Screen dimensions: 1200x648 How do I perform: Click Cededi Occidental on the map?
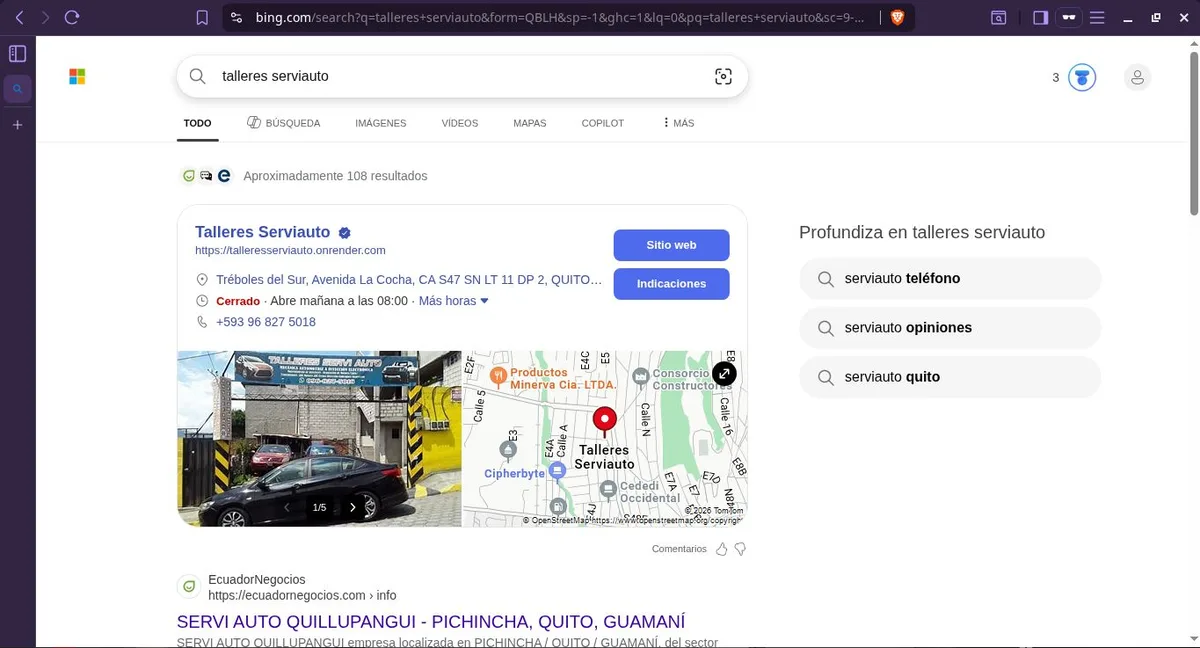click(x=641, y=491)
